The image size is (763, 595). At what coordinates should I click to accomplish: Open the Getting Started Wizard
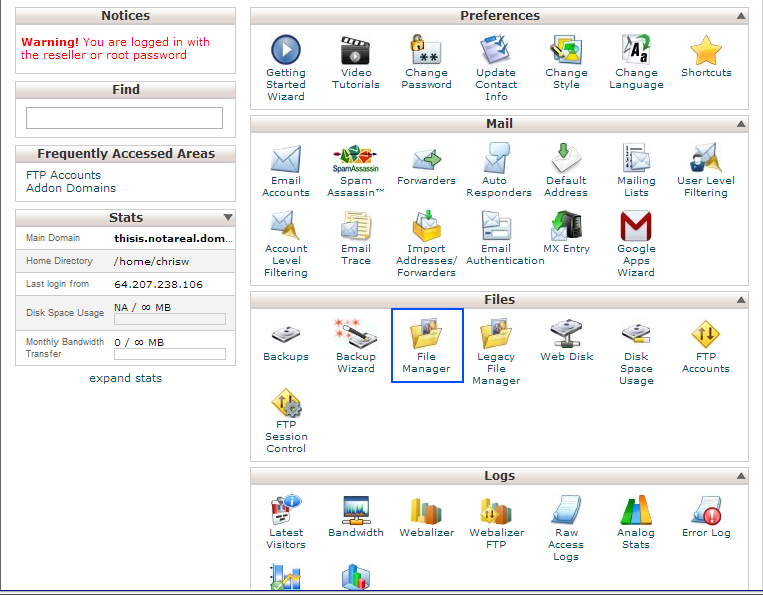click(x=286, y=67)
